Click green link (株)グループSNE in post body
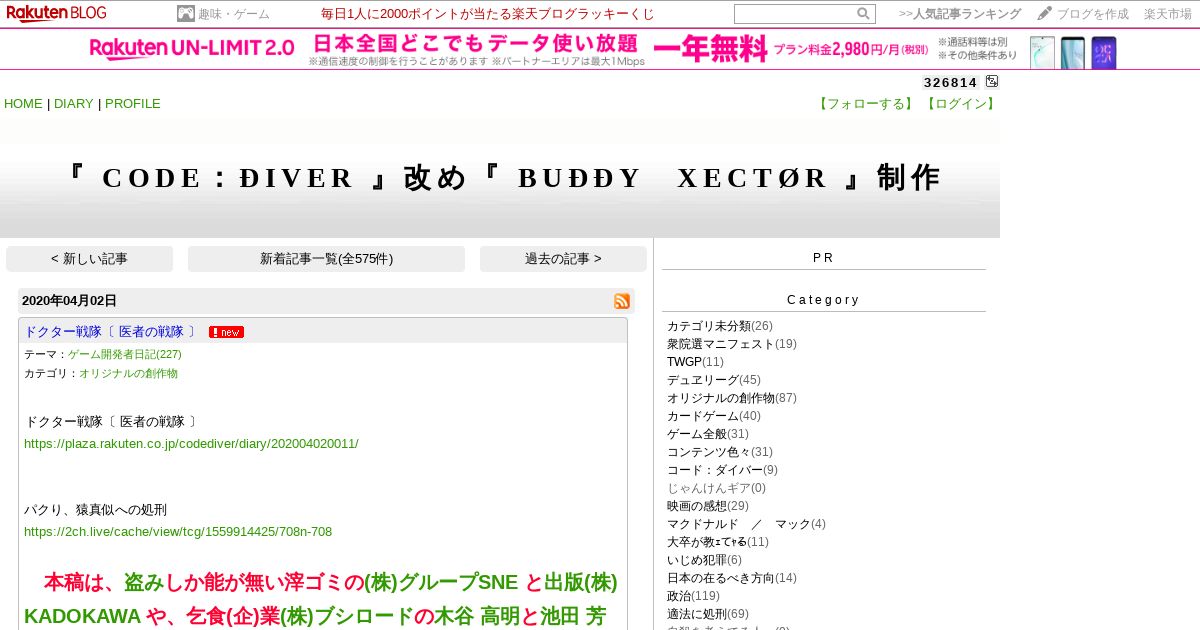Image resolution: width=1200 pixels, height=630 pixels. click(x=441, y=583)
